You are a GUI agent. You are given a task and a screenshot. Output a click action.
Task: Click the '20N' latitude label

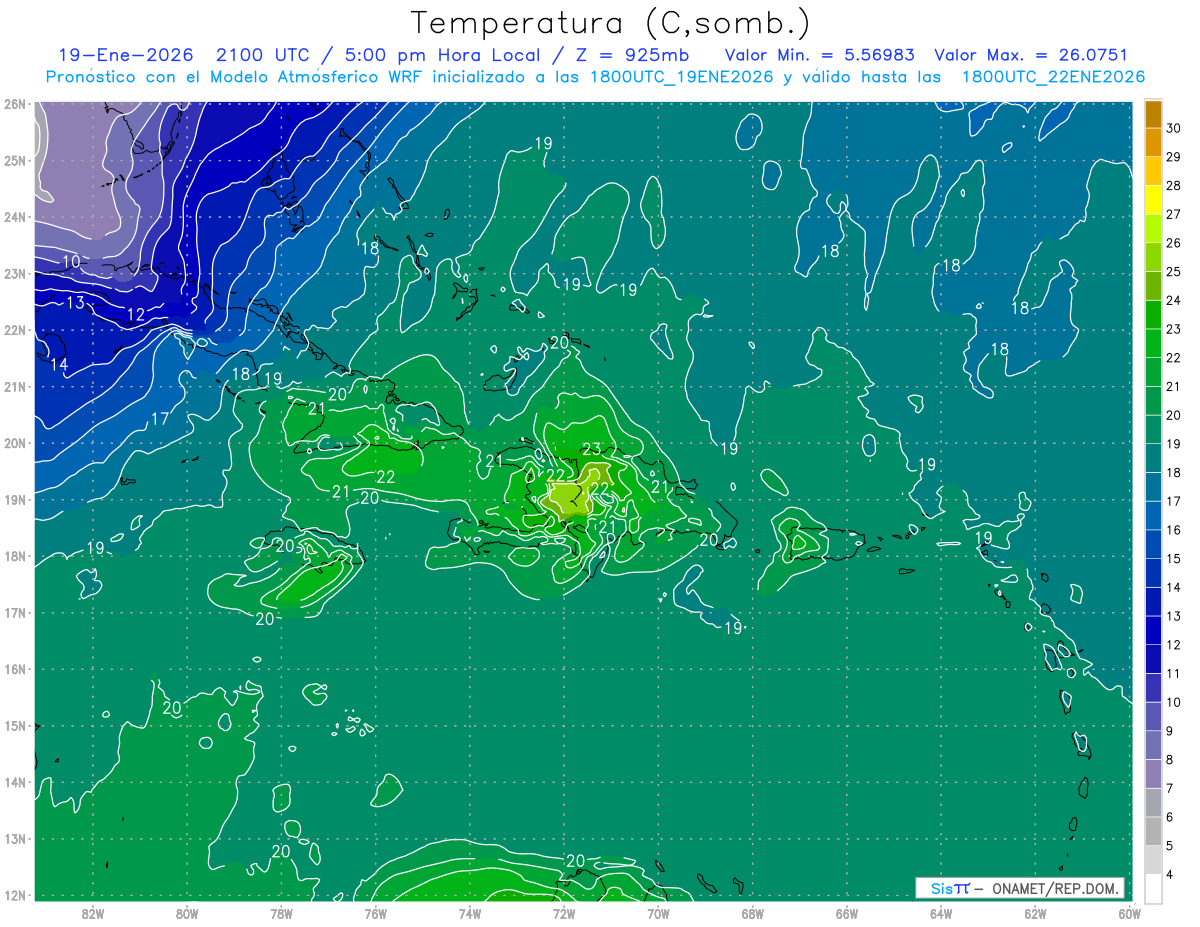[14, 443]
